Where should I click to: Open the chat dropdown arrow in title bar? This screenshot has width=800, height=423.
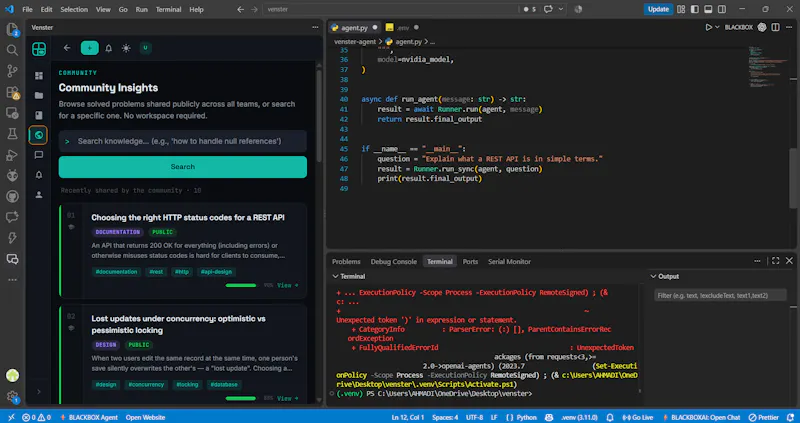click(x=561, y=9)
